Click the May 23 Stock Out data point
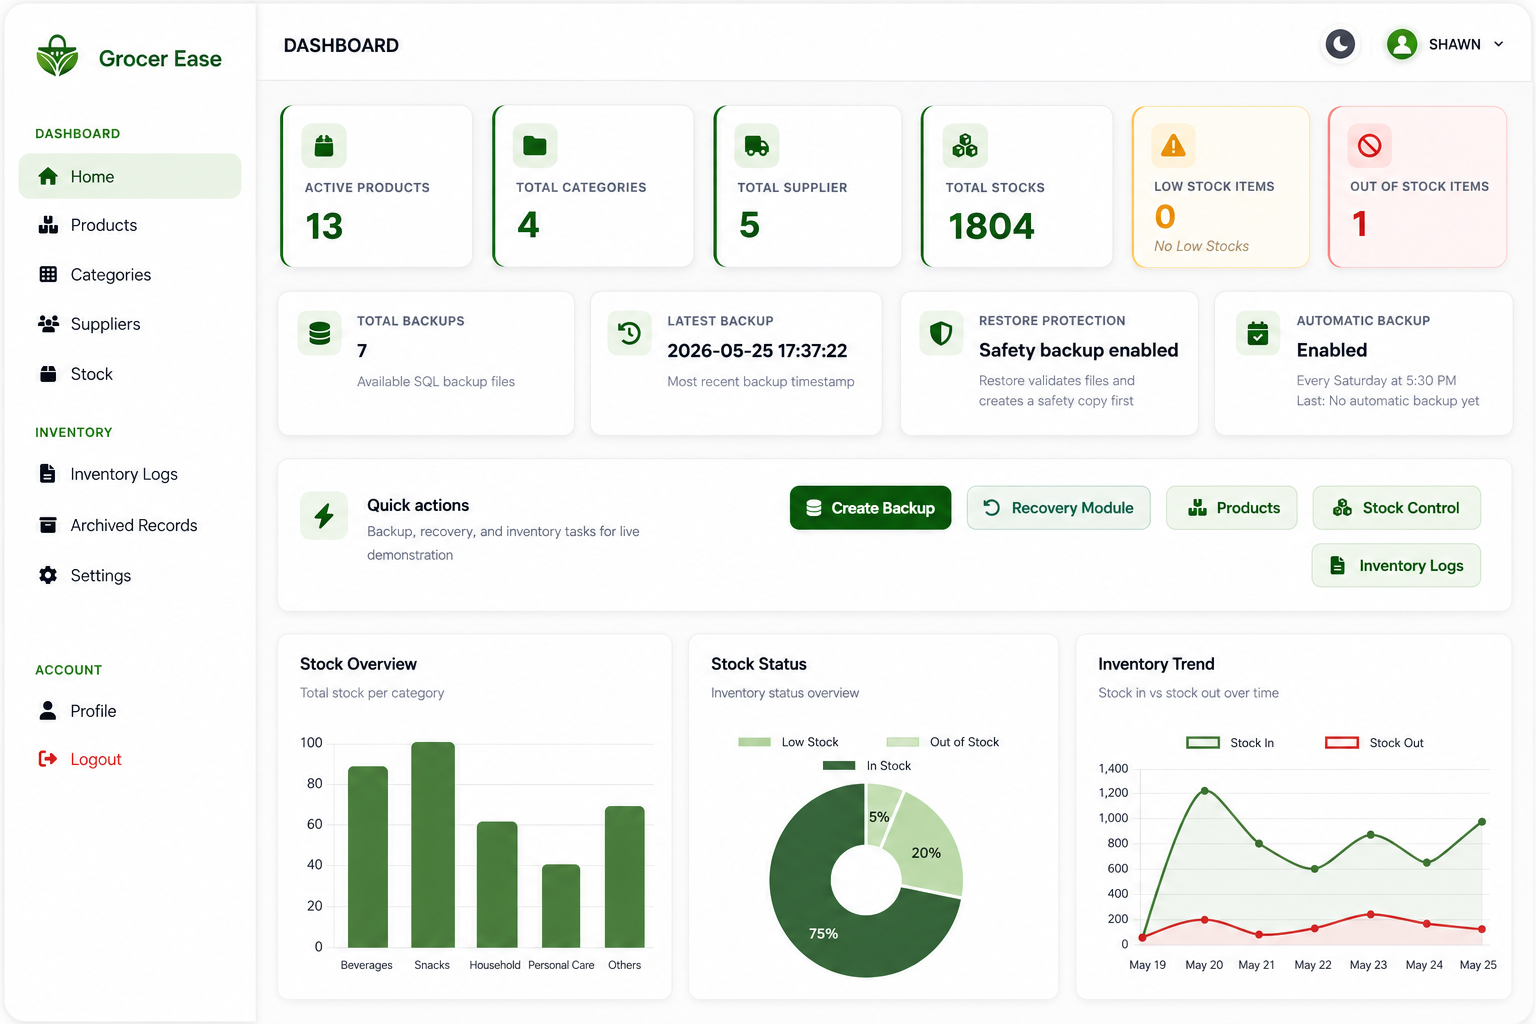 pyautogui.click(x=1370, y=914)
